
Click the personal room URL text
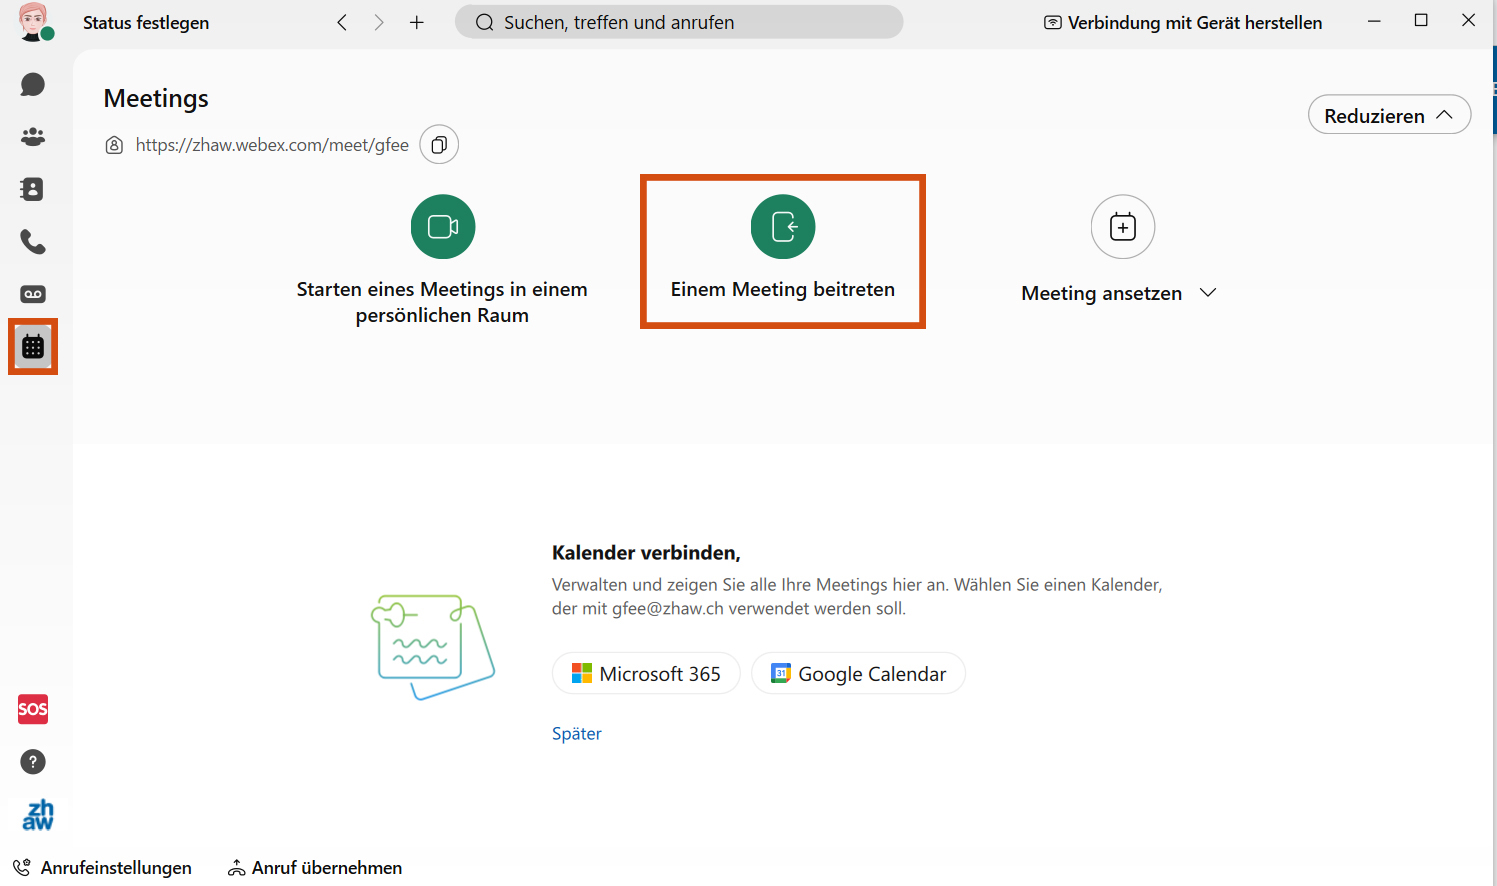point(272,145)
